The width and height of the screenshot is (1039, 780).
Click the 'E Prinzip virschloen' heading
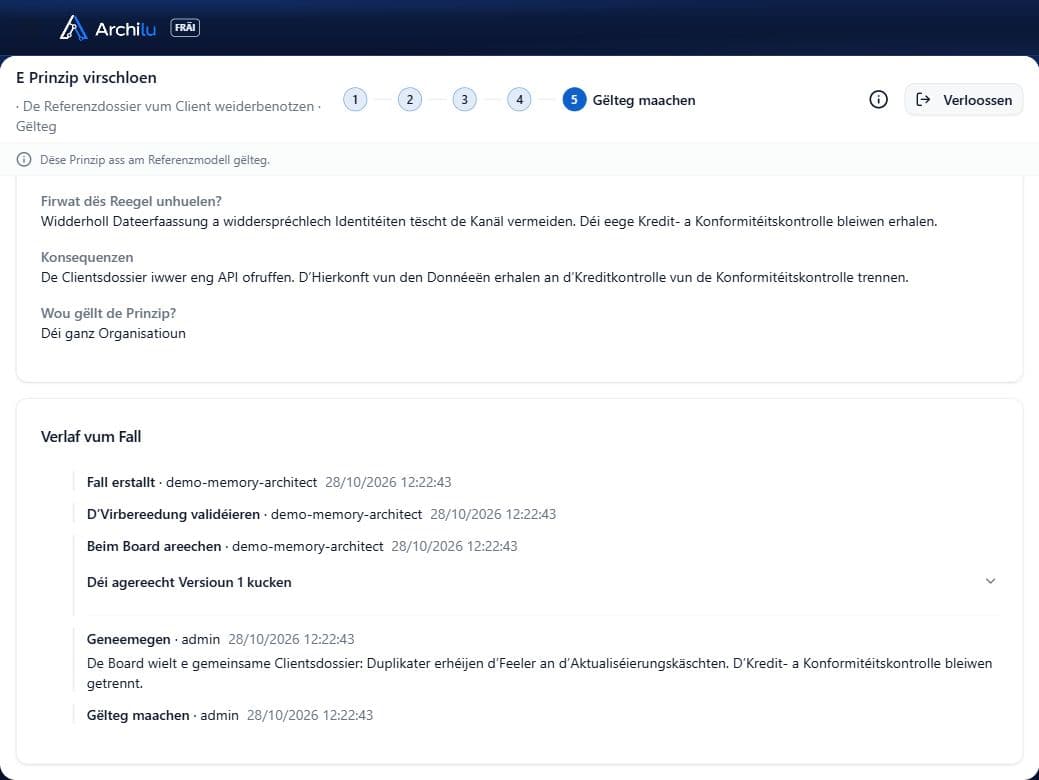coord(86,78)
